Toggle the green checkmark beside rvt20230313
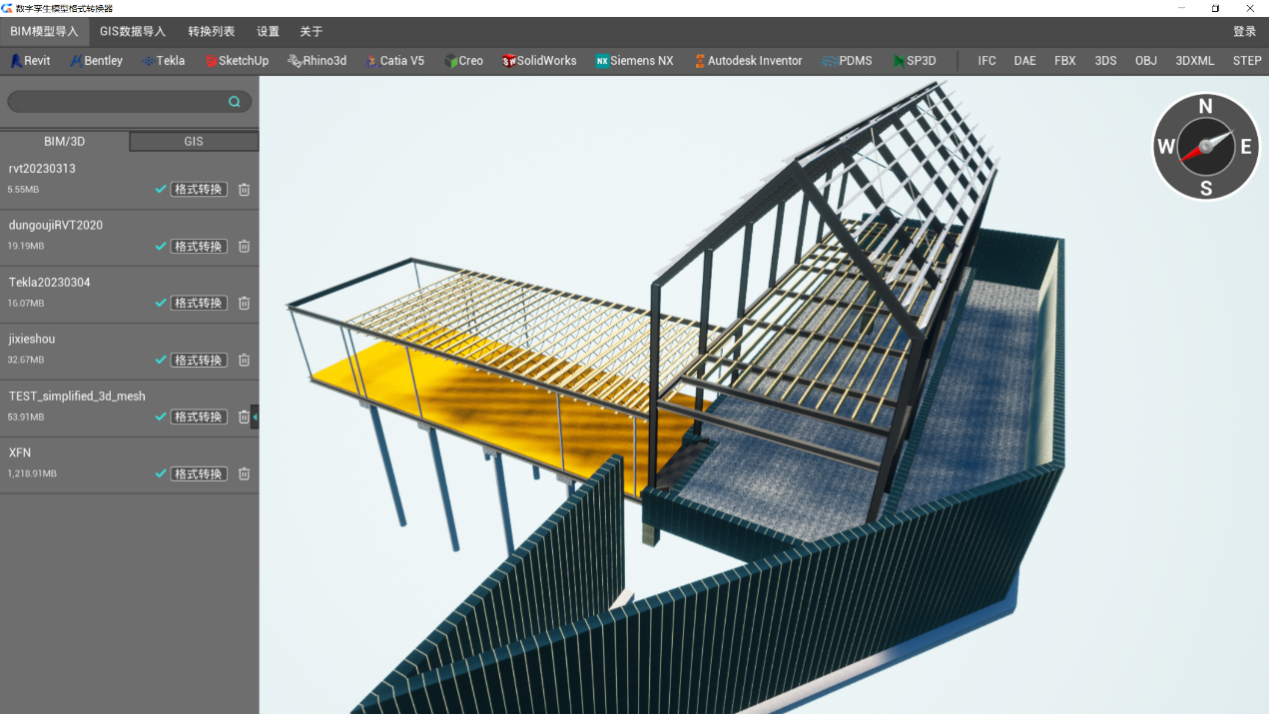The width and height of the screenshot is (1269, 714). pos(160,189)
